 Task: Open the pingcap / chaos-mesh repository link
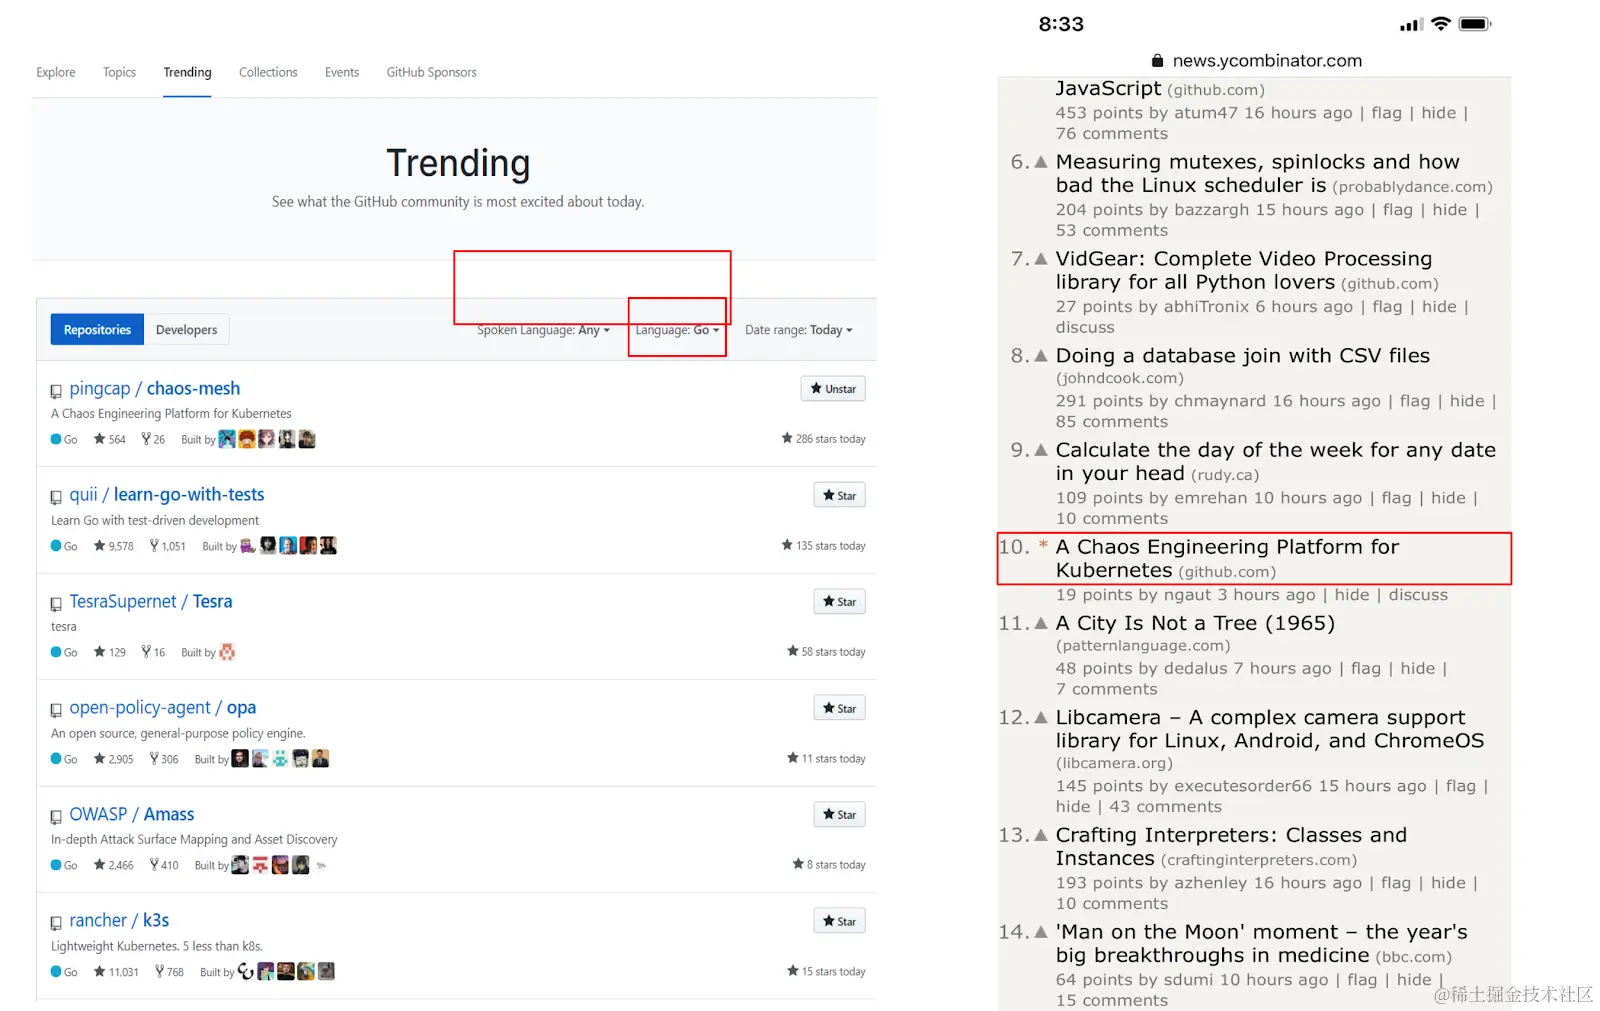[155, 388]
